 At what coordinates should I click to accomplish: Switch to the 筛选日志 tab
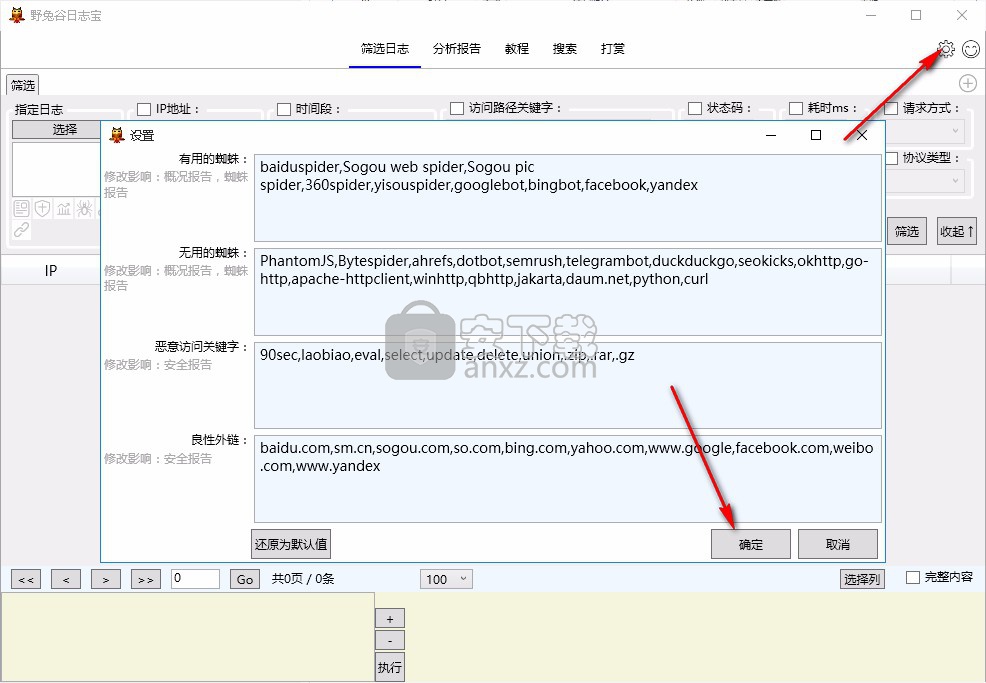pyautogui.click(x=385, y=48)
